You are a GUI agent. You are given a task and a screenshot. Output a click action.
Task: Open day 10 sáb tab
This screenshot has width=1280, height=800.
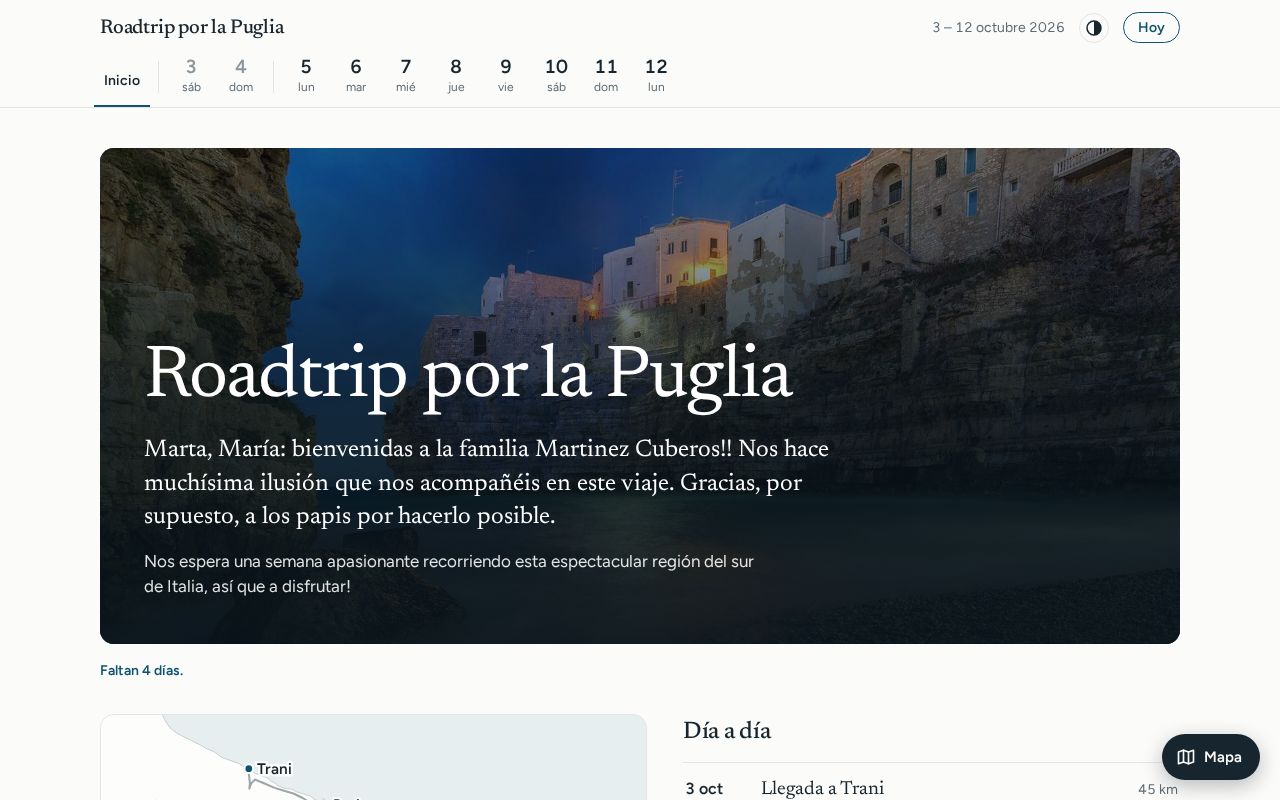556,75
